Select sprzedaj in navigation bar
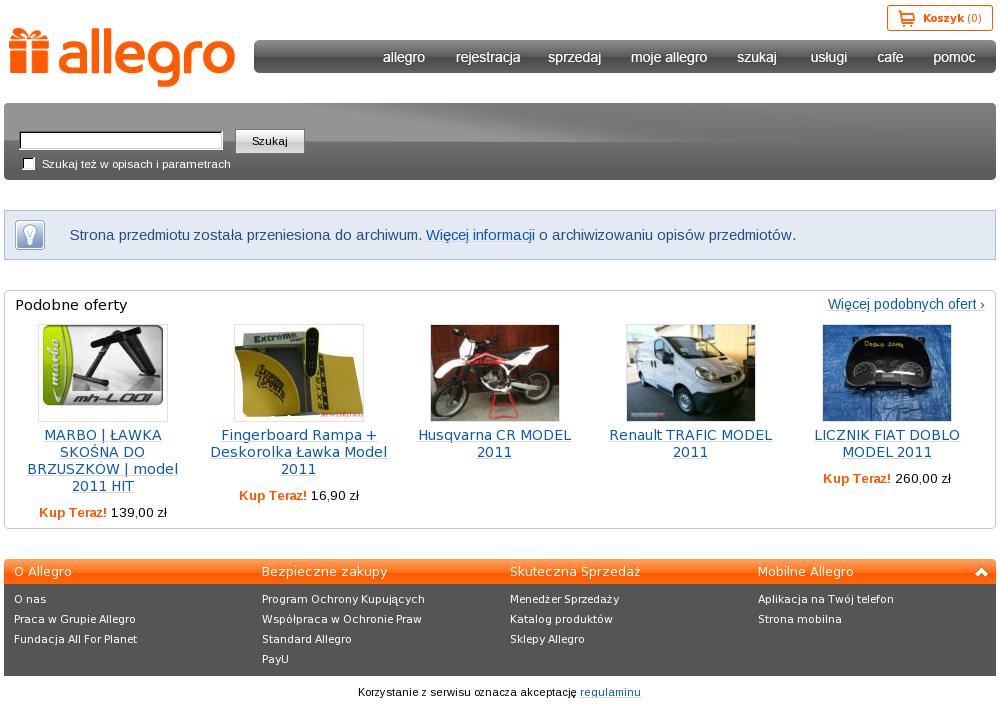 click(575, 57)
